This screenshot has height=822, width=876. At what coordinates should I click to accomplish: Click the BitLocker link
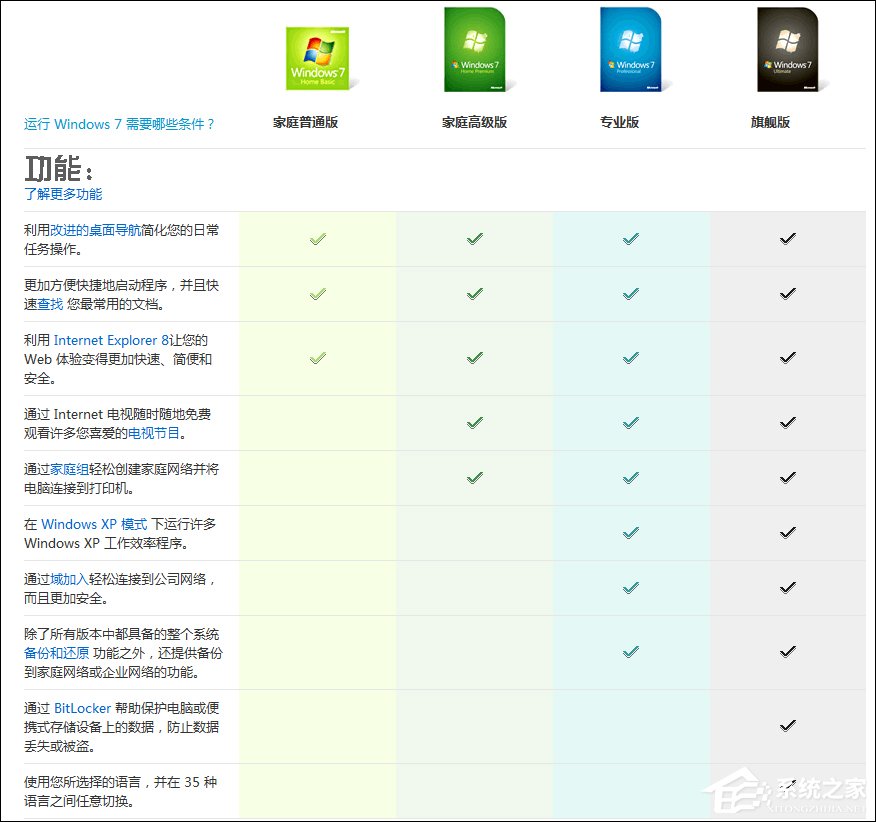[84, 708]
